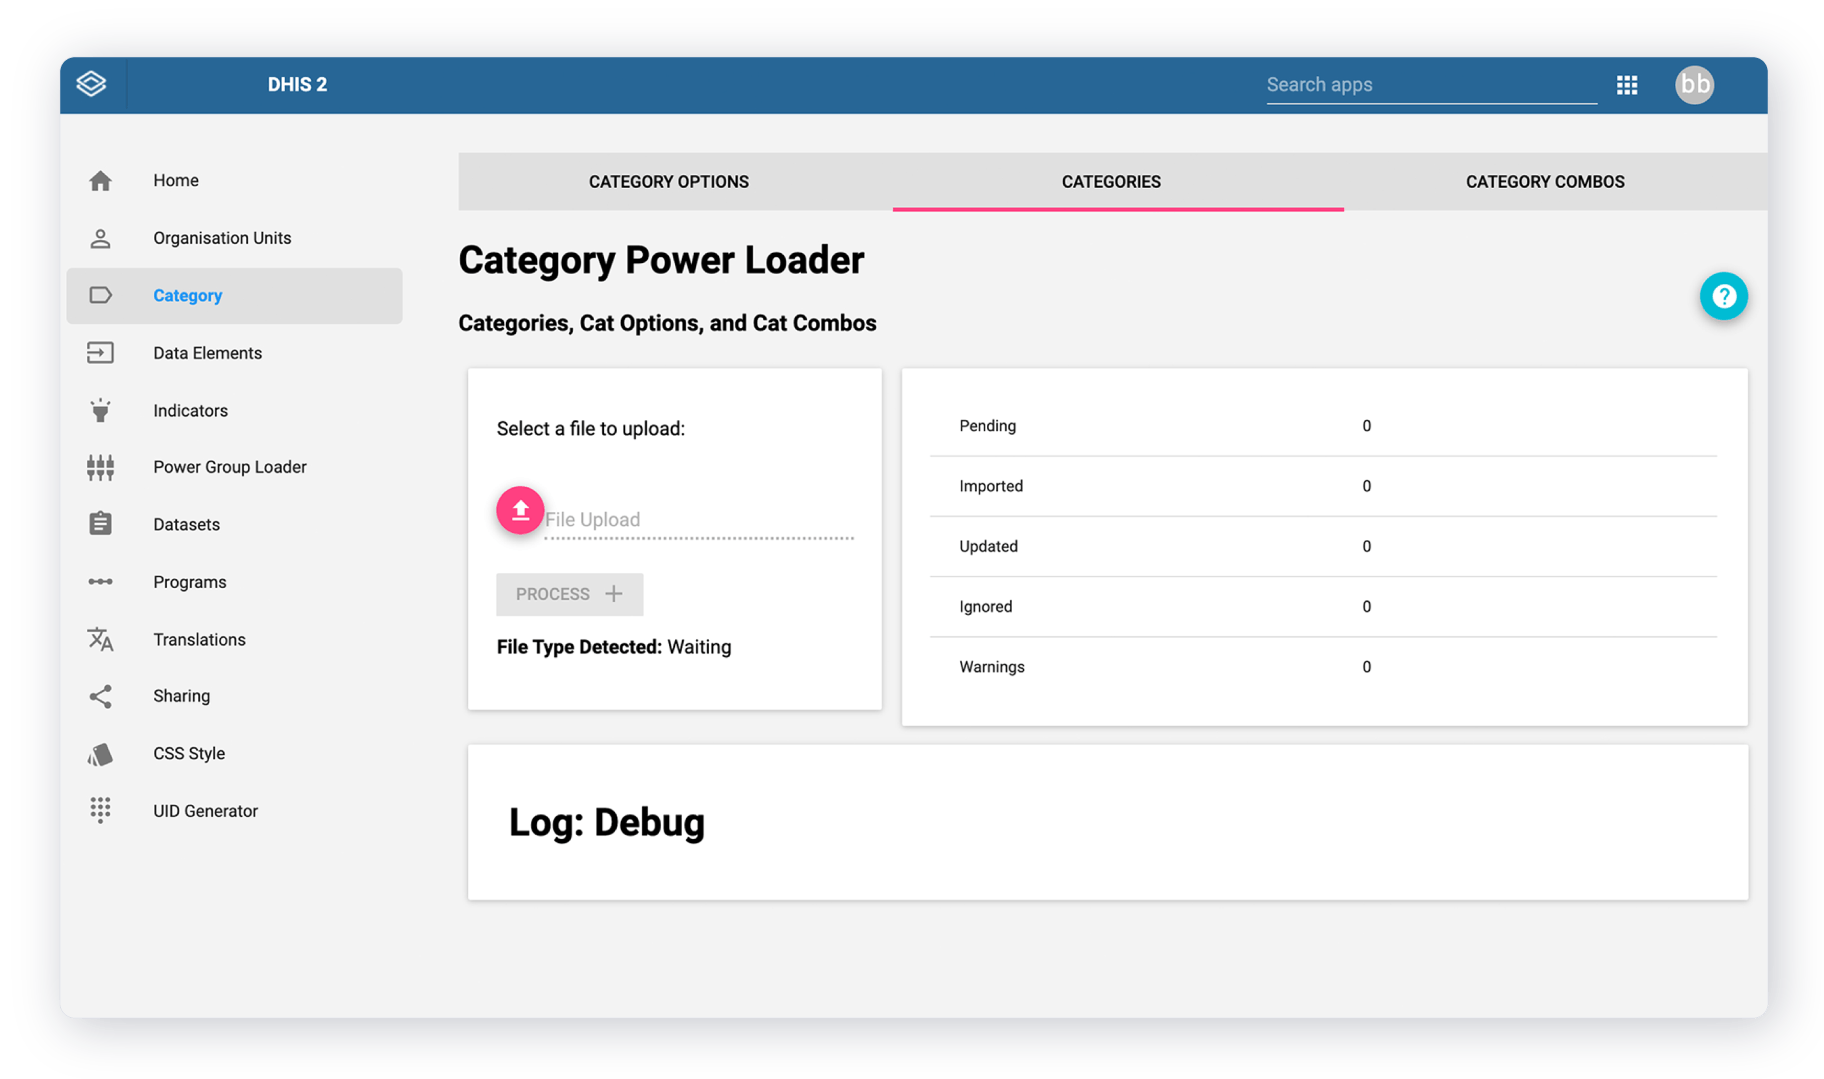Click the DHIS 2 logo icon
1824x1079 pixels.
coord(91,84)
